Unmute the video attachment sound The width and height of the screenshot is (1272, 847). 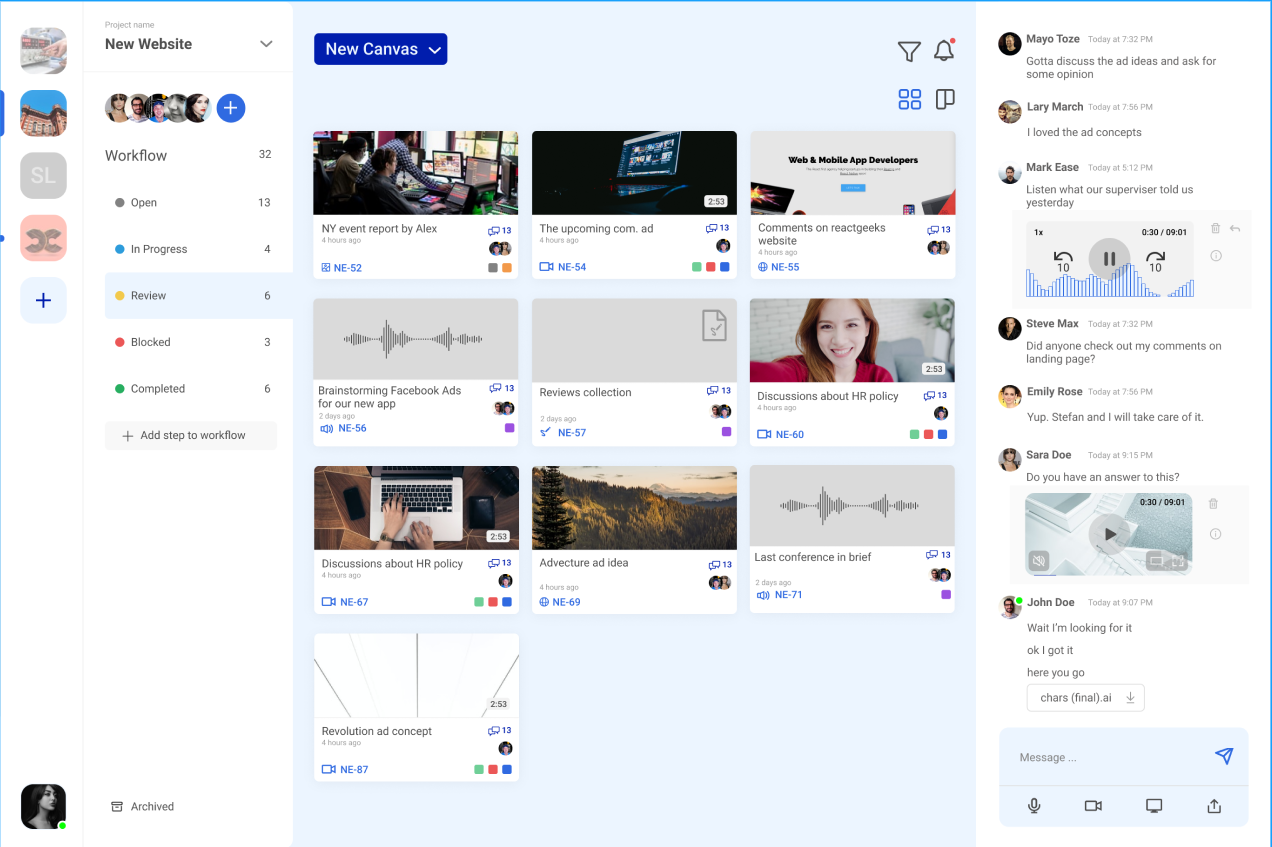1040,561
